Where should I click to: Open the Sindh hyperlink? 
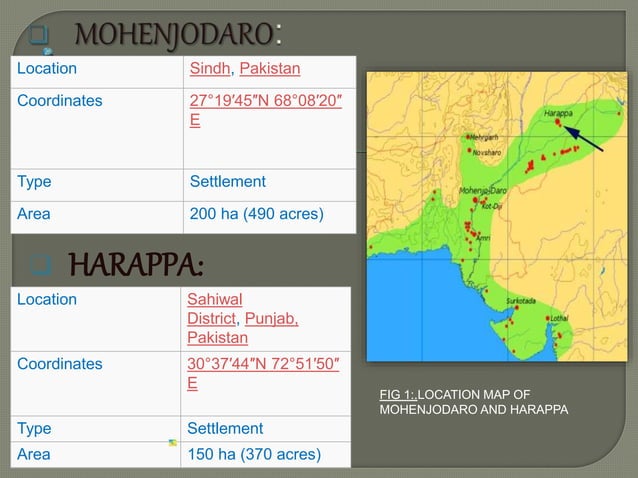[x=210, y=68]
